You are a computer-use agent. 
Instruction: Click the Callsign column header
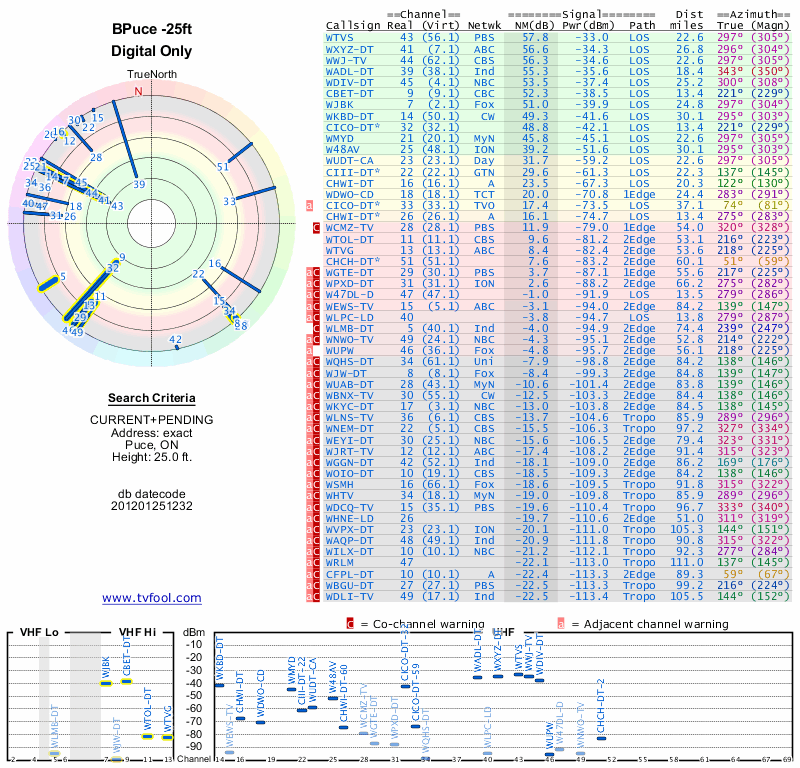[353, 26]
